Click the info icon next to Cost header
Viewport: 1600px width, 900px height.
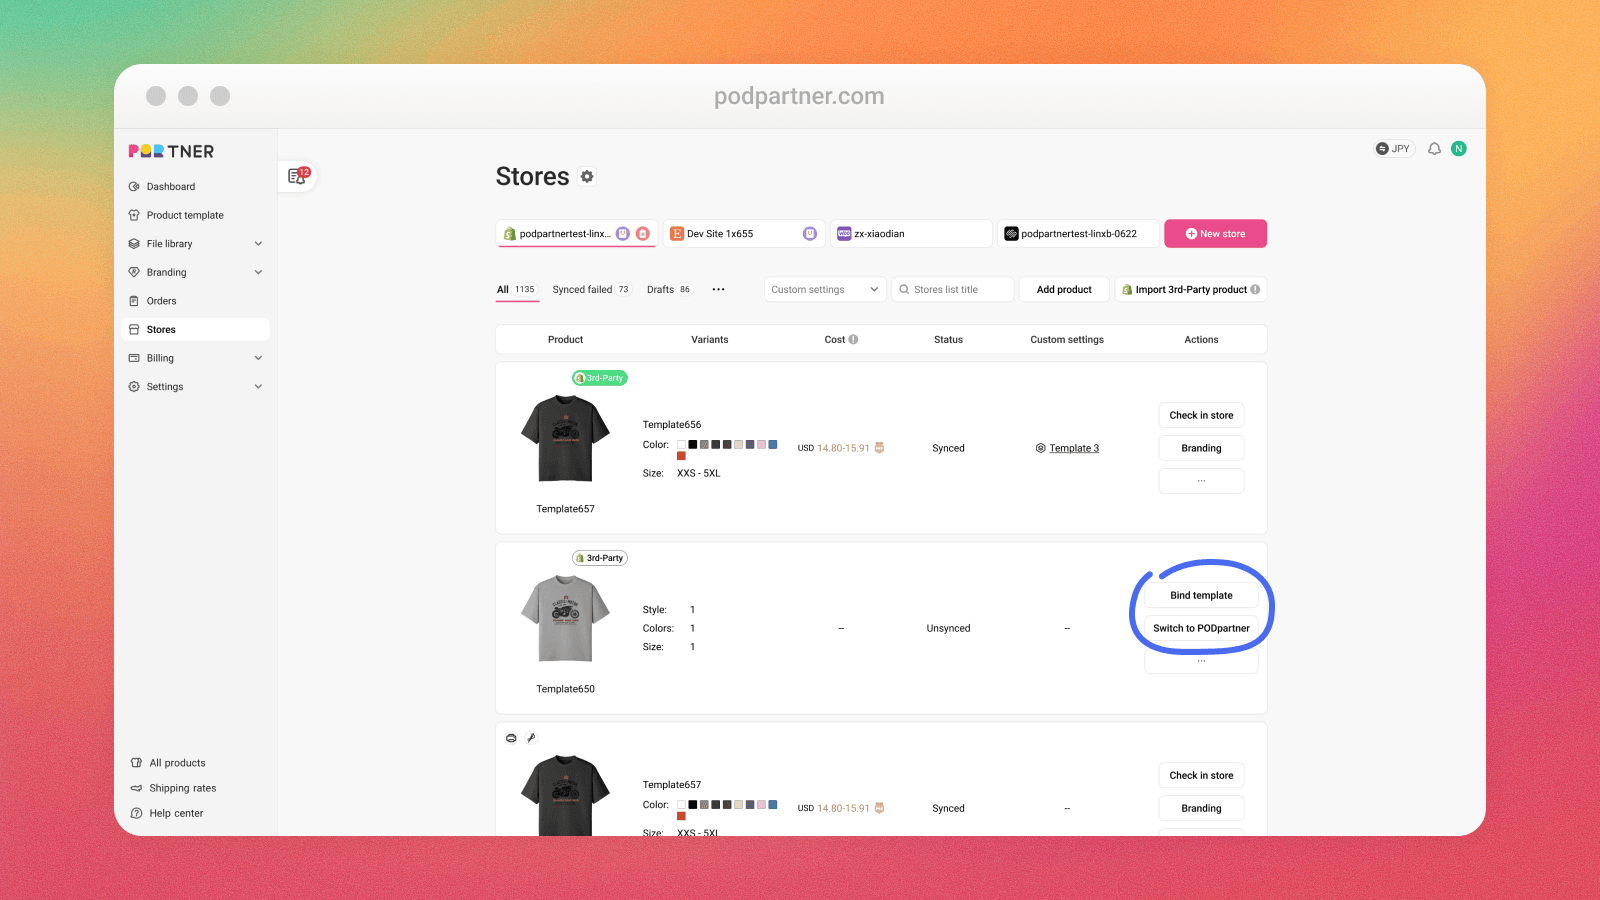853,339
